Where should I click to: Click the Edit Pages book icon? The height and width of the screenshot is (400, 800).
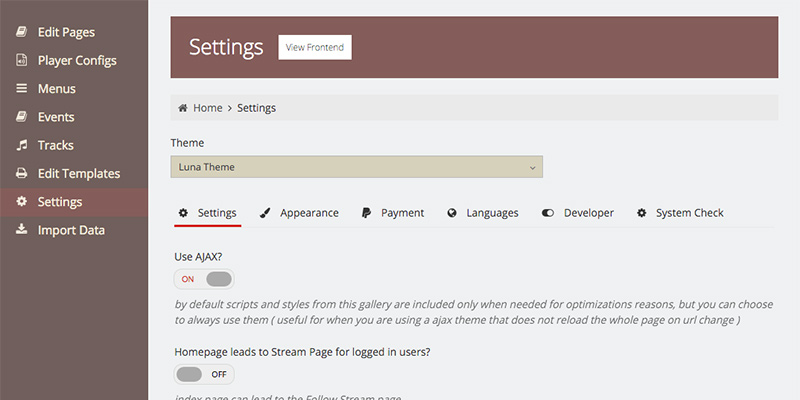point(21,32)
